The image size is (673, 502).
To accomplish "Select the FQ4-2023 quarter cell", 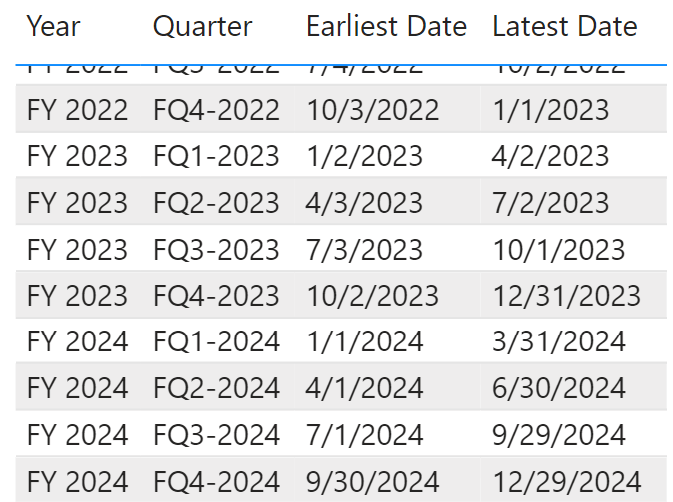I will 216,296.
